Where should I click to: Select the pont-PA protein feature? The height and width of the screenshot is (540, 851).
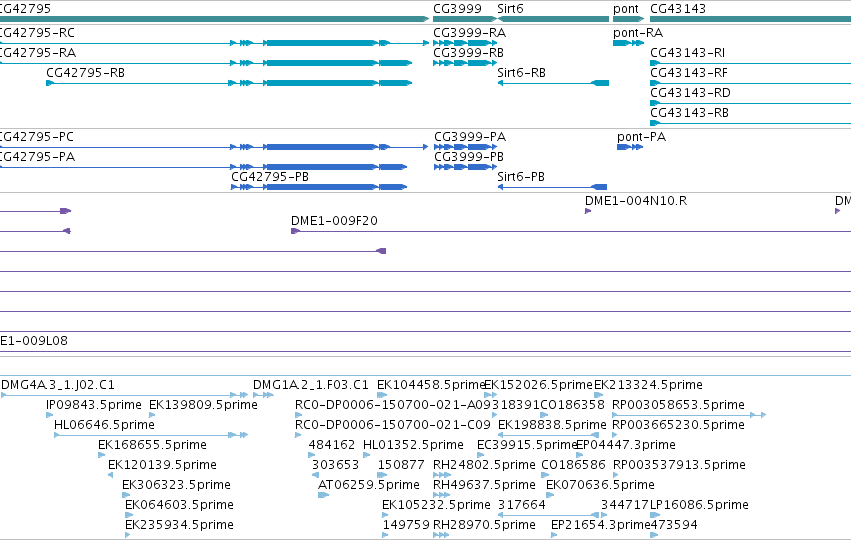coord(630,147)
